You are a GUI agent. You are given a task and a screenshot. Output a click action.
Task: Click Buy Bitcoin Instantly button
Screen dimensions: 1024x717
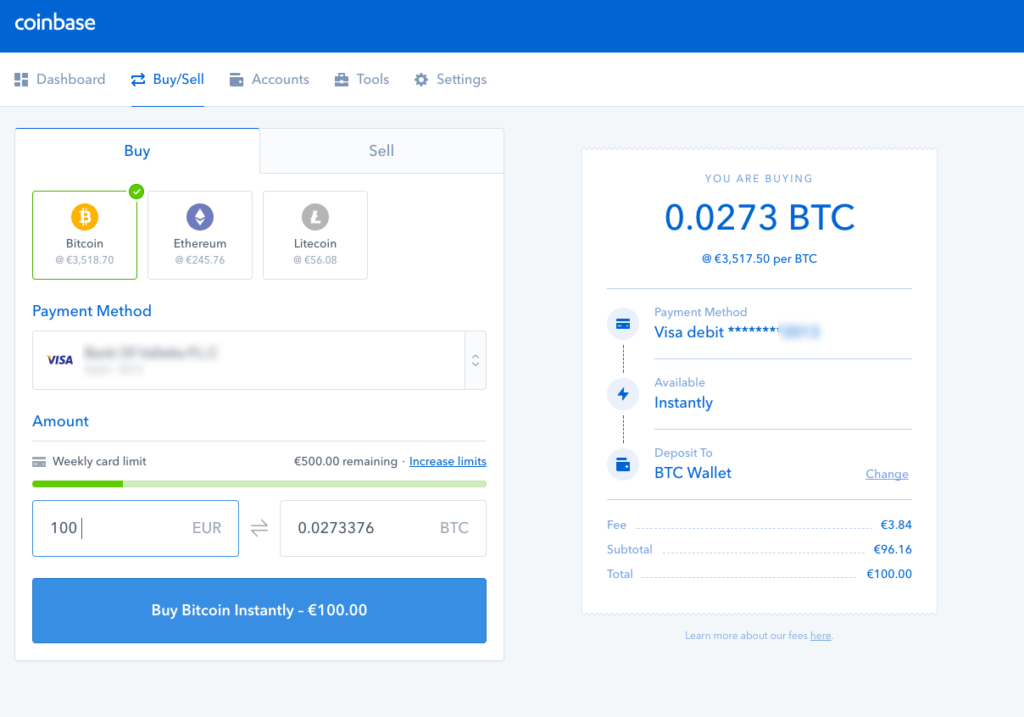(x=259, y=611)
